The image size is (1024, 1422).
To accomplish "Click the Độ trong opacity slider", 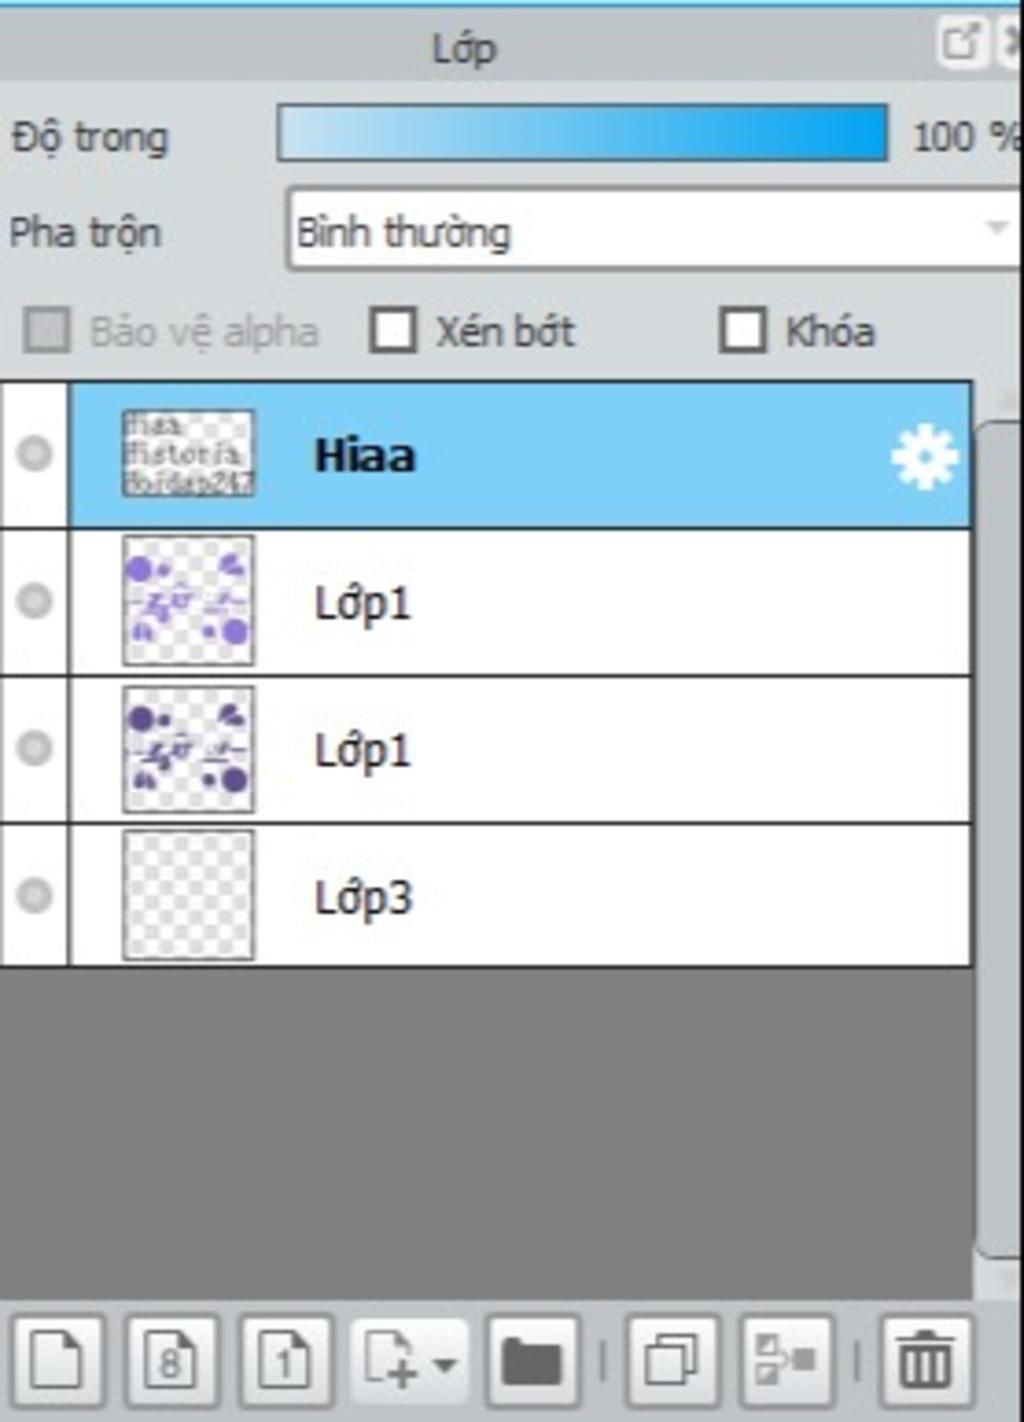I will (582, 134).
